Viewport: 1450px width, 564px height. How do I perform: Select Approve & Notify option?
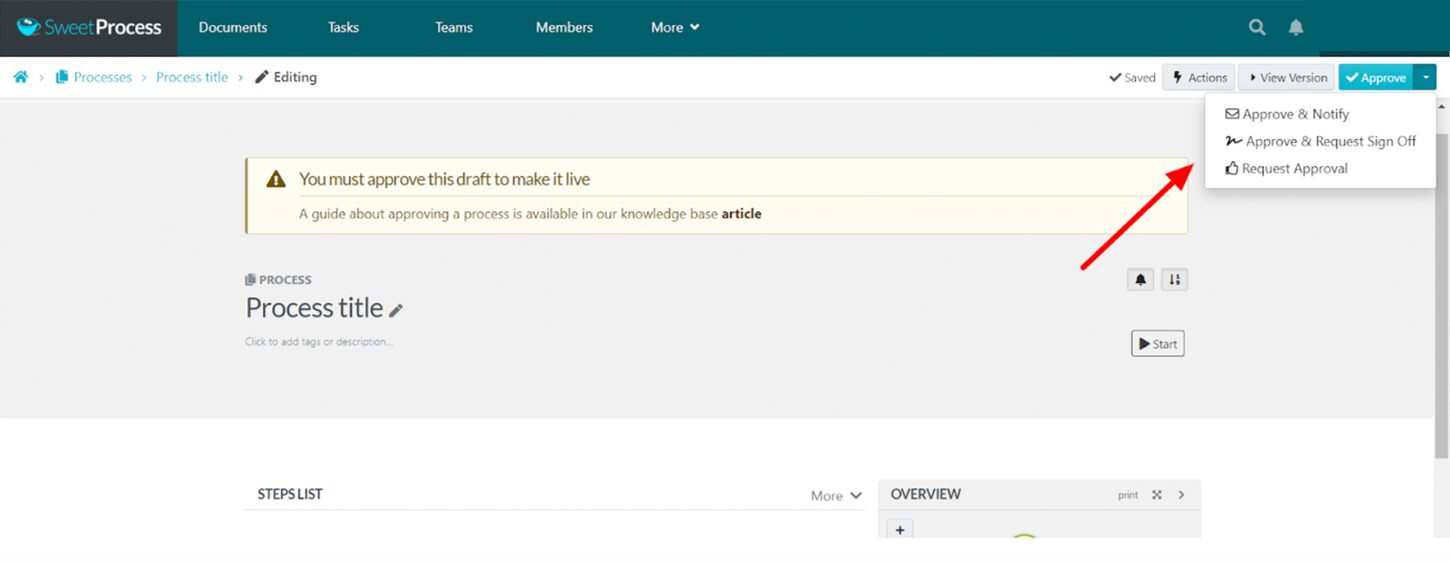tap(1287, 114)
